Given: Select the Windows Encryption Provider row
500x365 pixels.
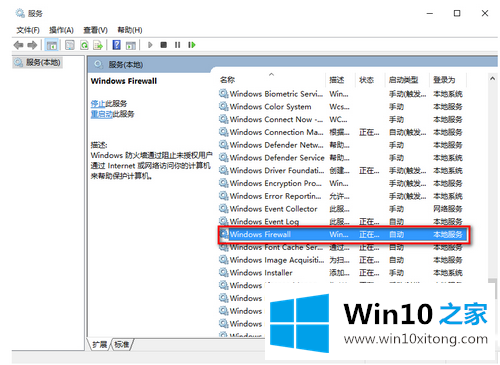Looking at the screenshot, I should pyautogui.click(x=343, y=183).
